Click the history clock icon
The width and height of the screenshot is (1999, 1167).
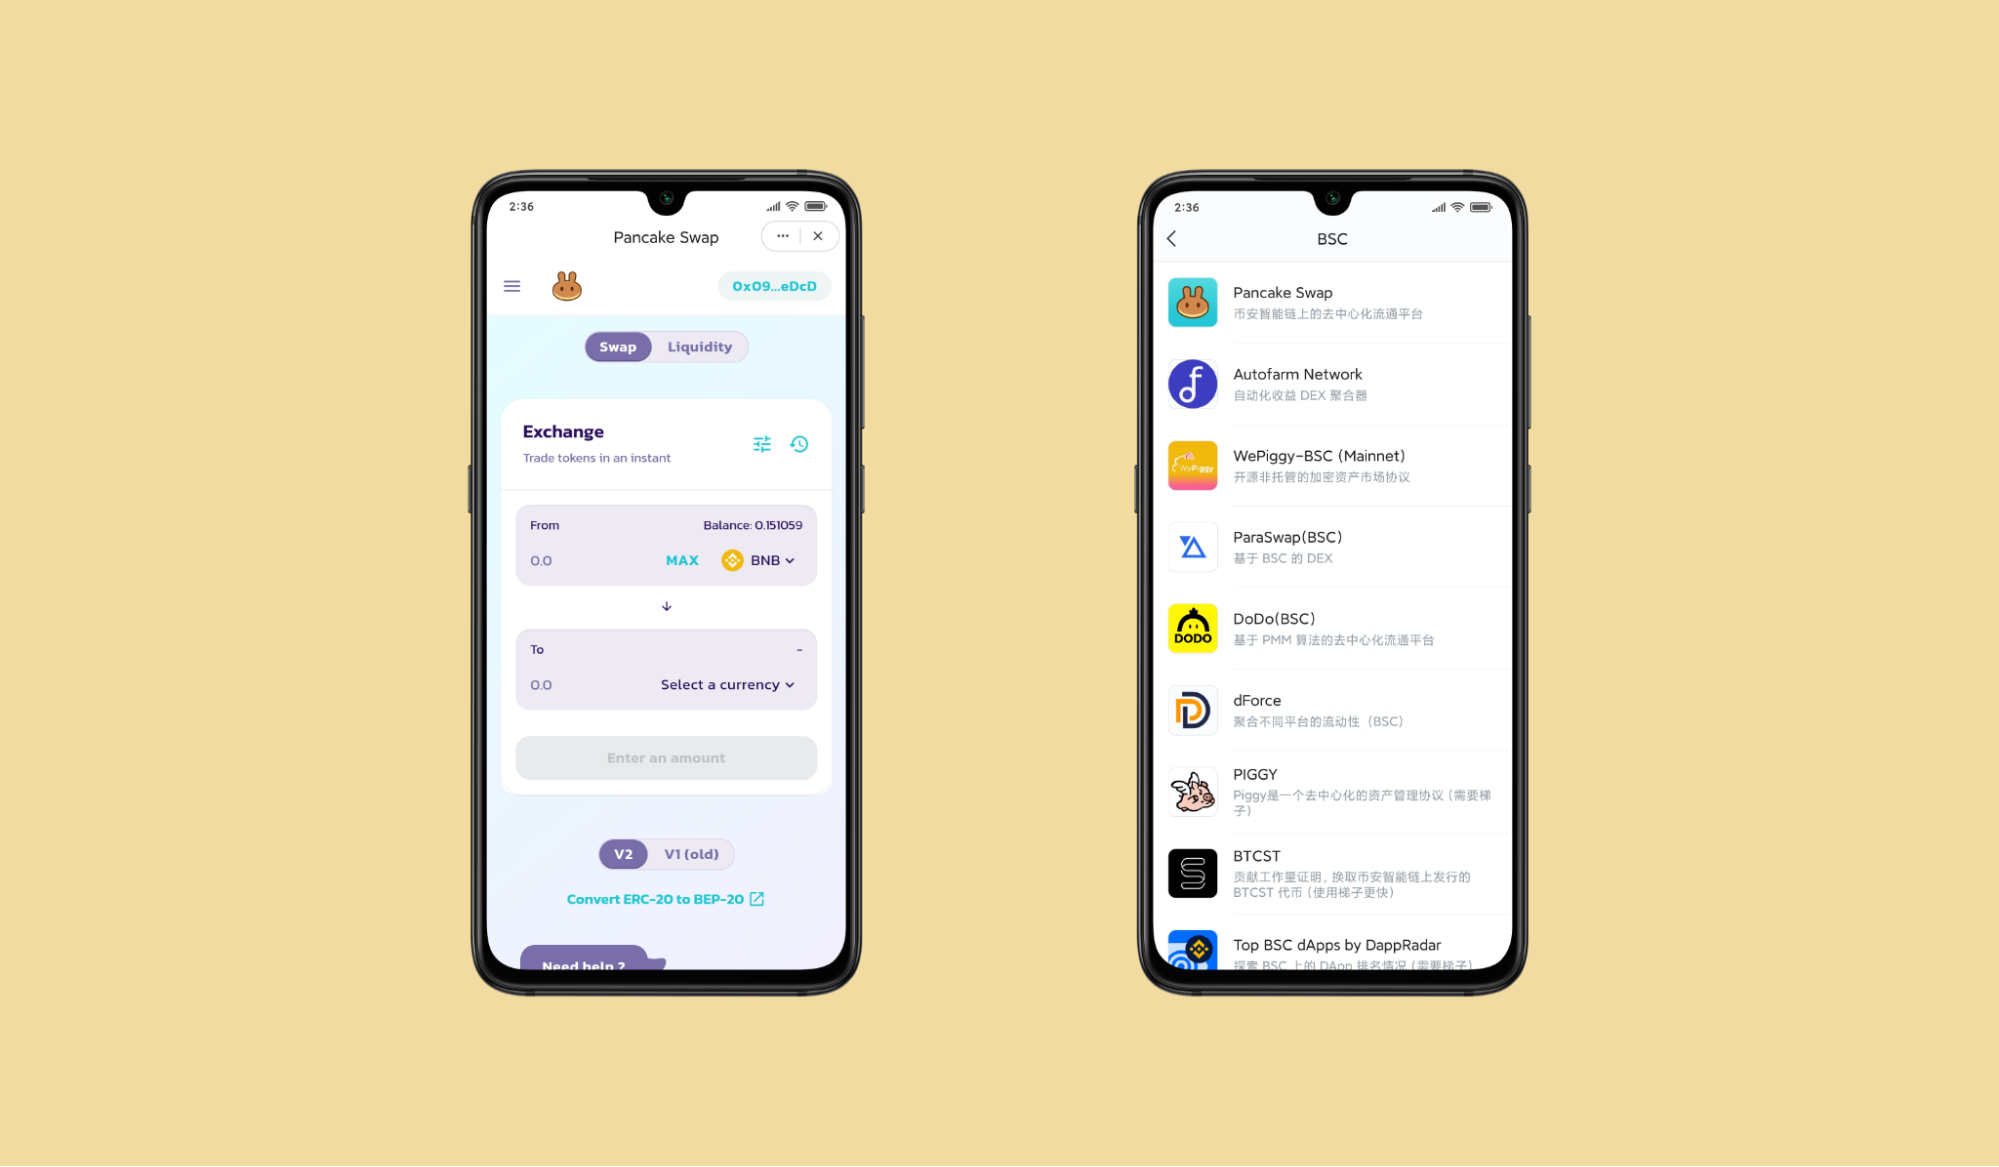coord(800,443)
